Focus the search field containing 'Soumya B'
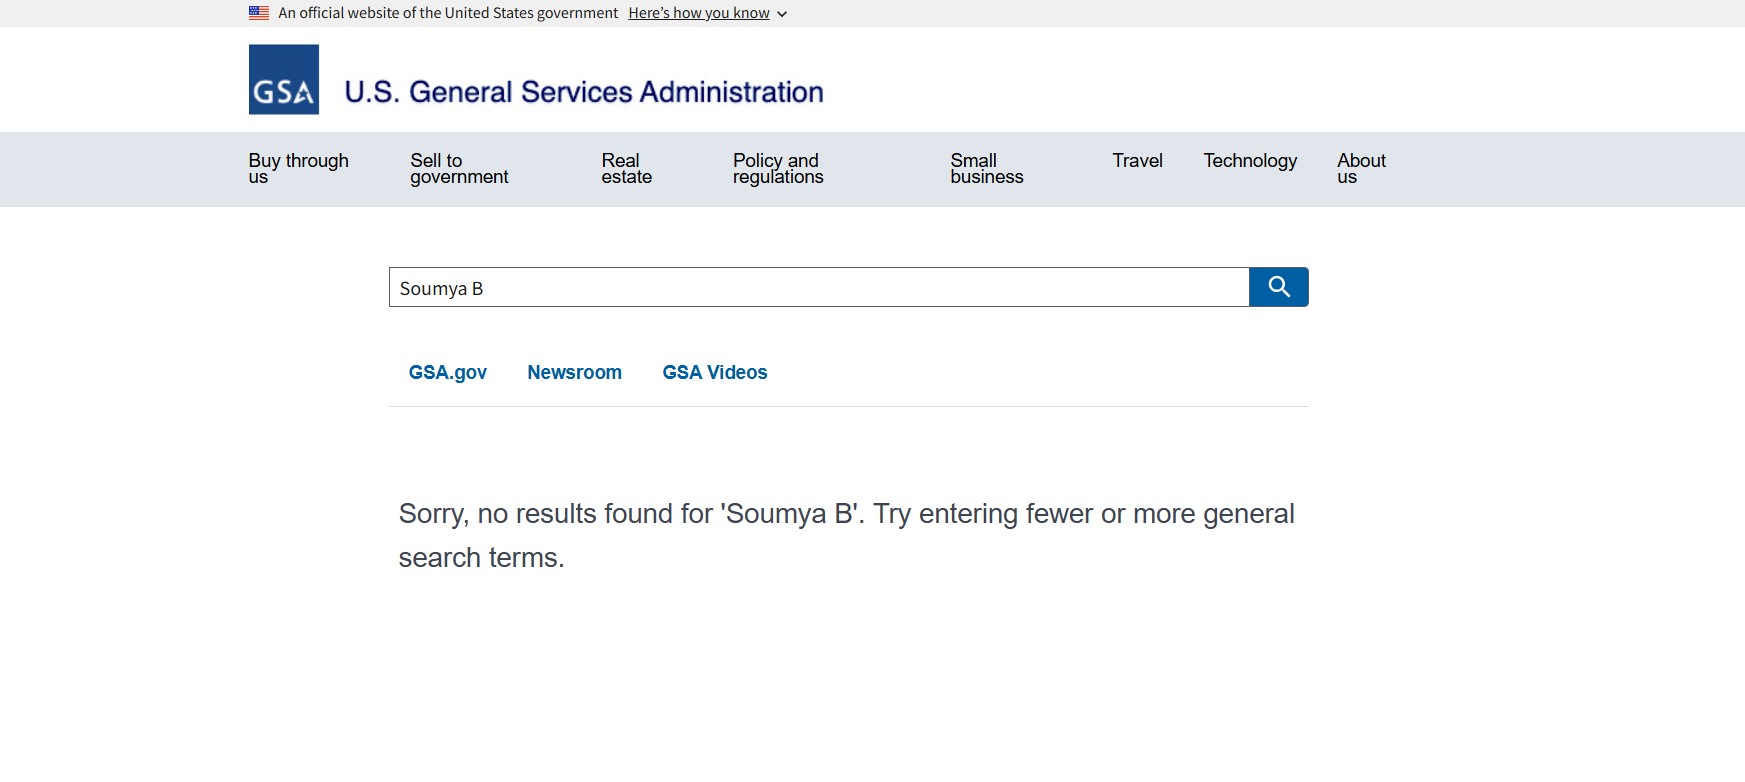Image resolution: width=1745 pixels, height=782 pixels. (818, 288)
